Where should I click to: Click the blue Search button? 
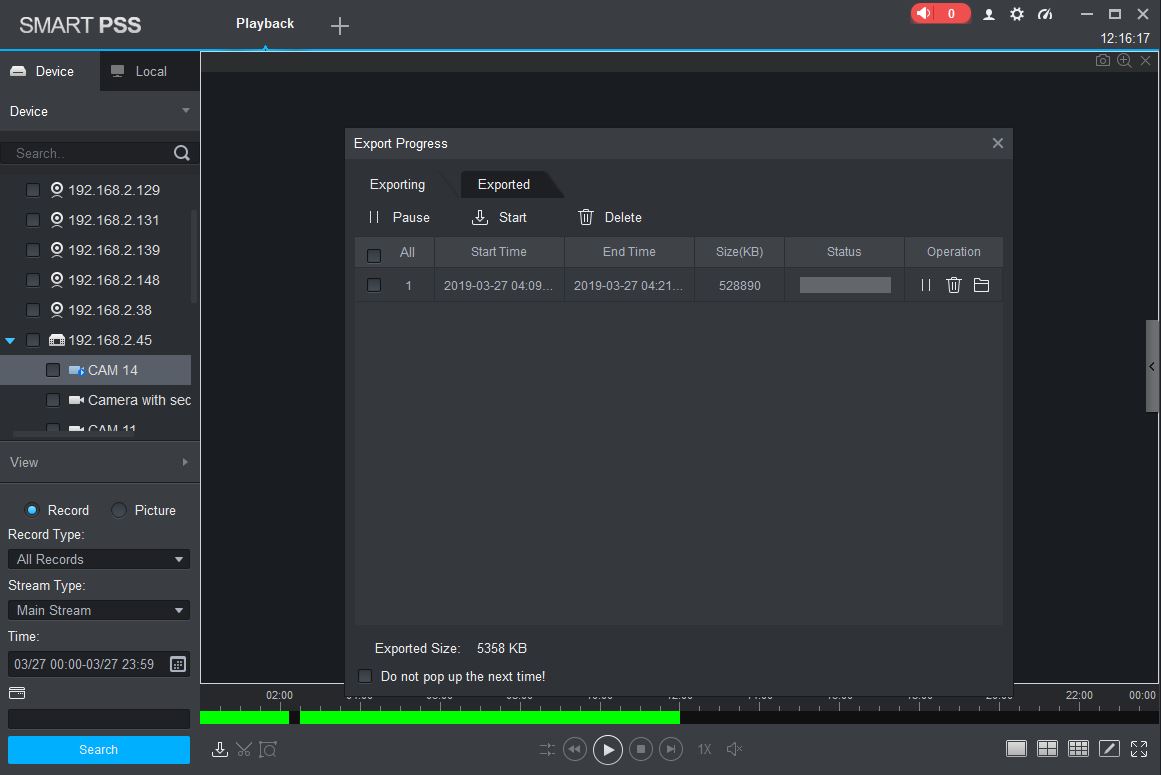[98, 749]
